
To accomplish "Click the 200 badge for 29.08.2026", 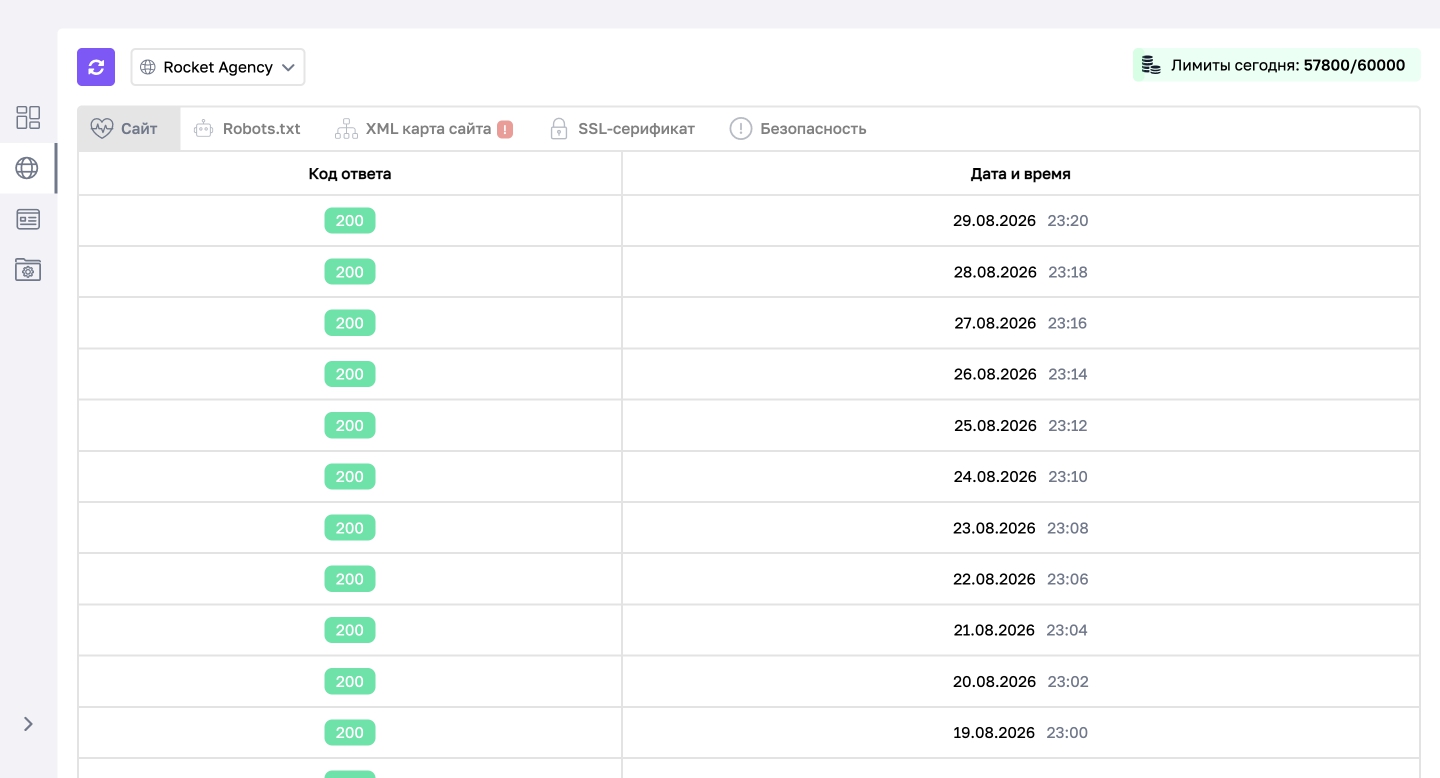I will [350, 221].
